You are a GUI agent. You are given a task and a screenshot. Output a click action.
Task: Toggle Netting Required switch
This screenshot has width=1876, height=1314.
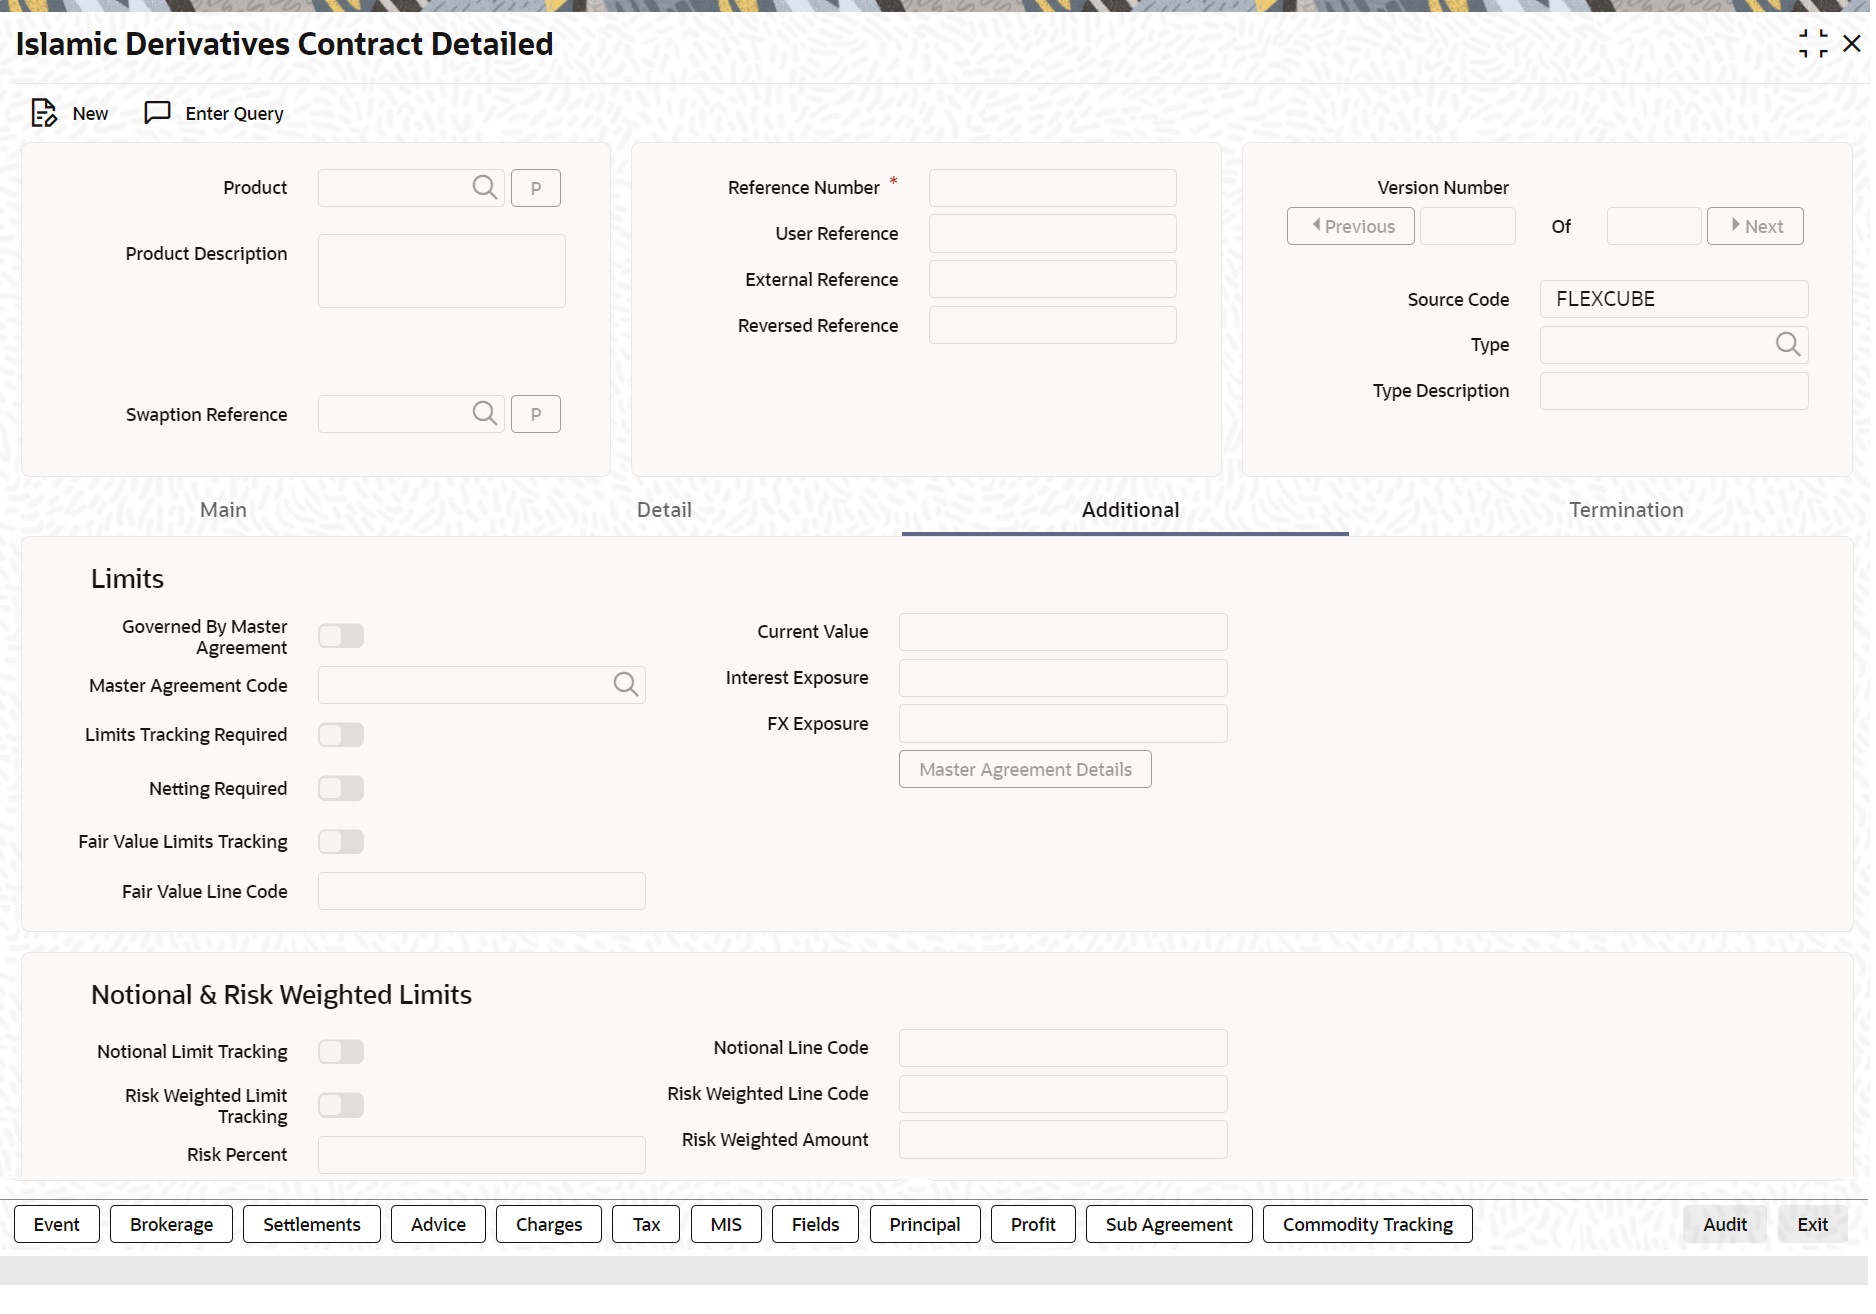[341, 788]
